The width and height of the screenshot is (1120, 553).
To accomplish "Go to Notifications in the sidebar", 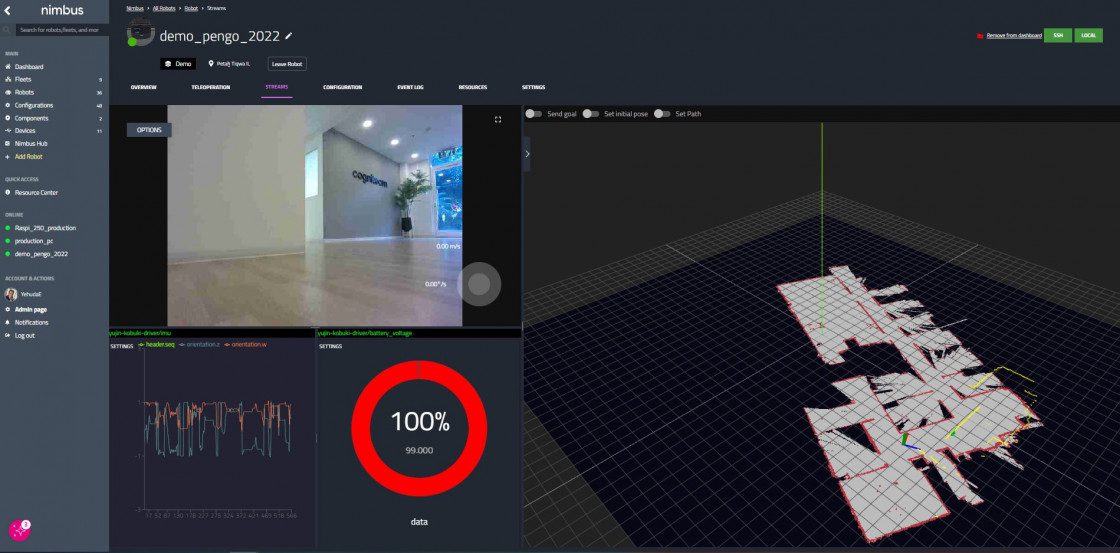I will point(31,322).
